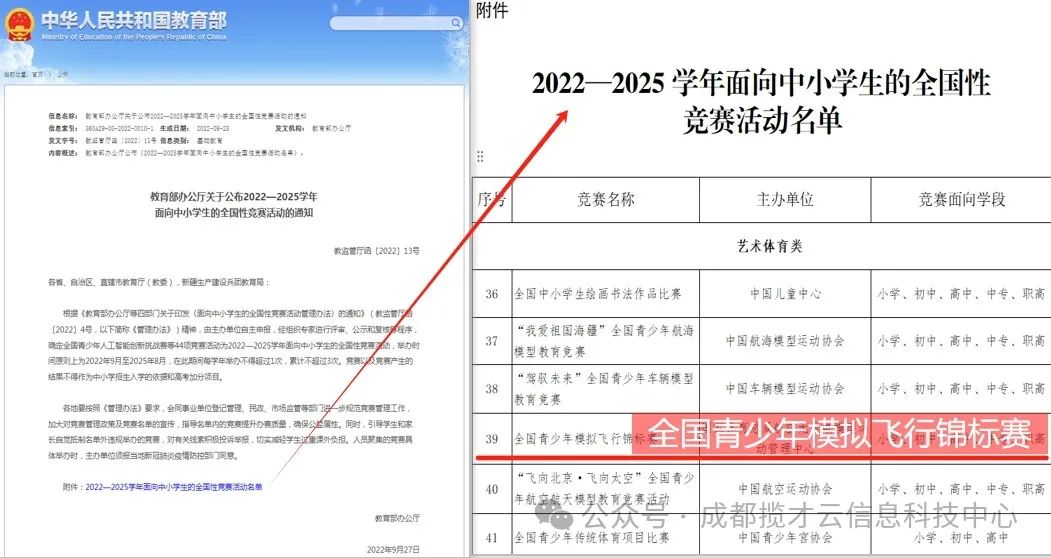1051x558 pixels.
Task: Click row number 37 in the table
Action: point(492,341)
